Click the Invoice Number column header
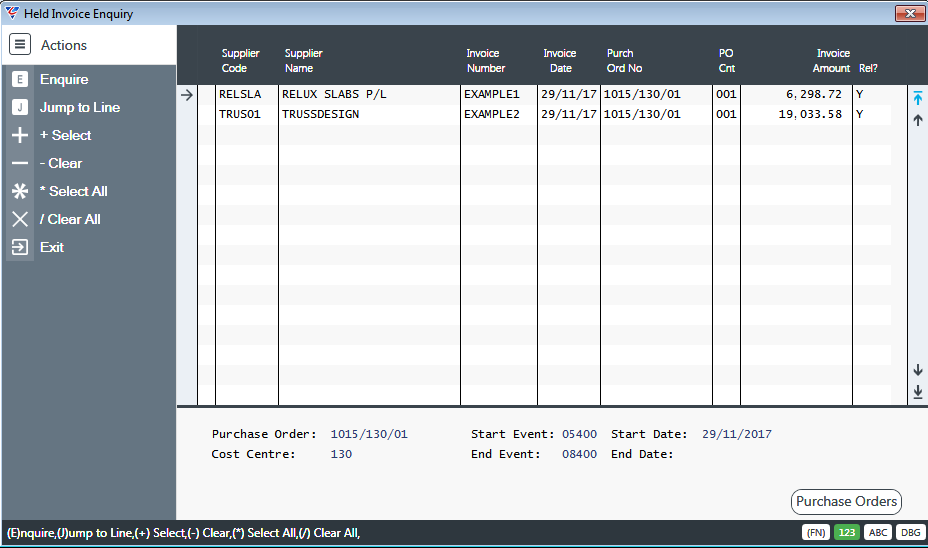This screenshot has width=928, height=548. (x=485, y=60)
